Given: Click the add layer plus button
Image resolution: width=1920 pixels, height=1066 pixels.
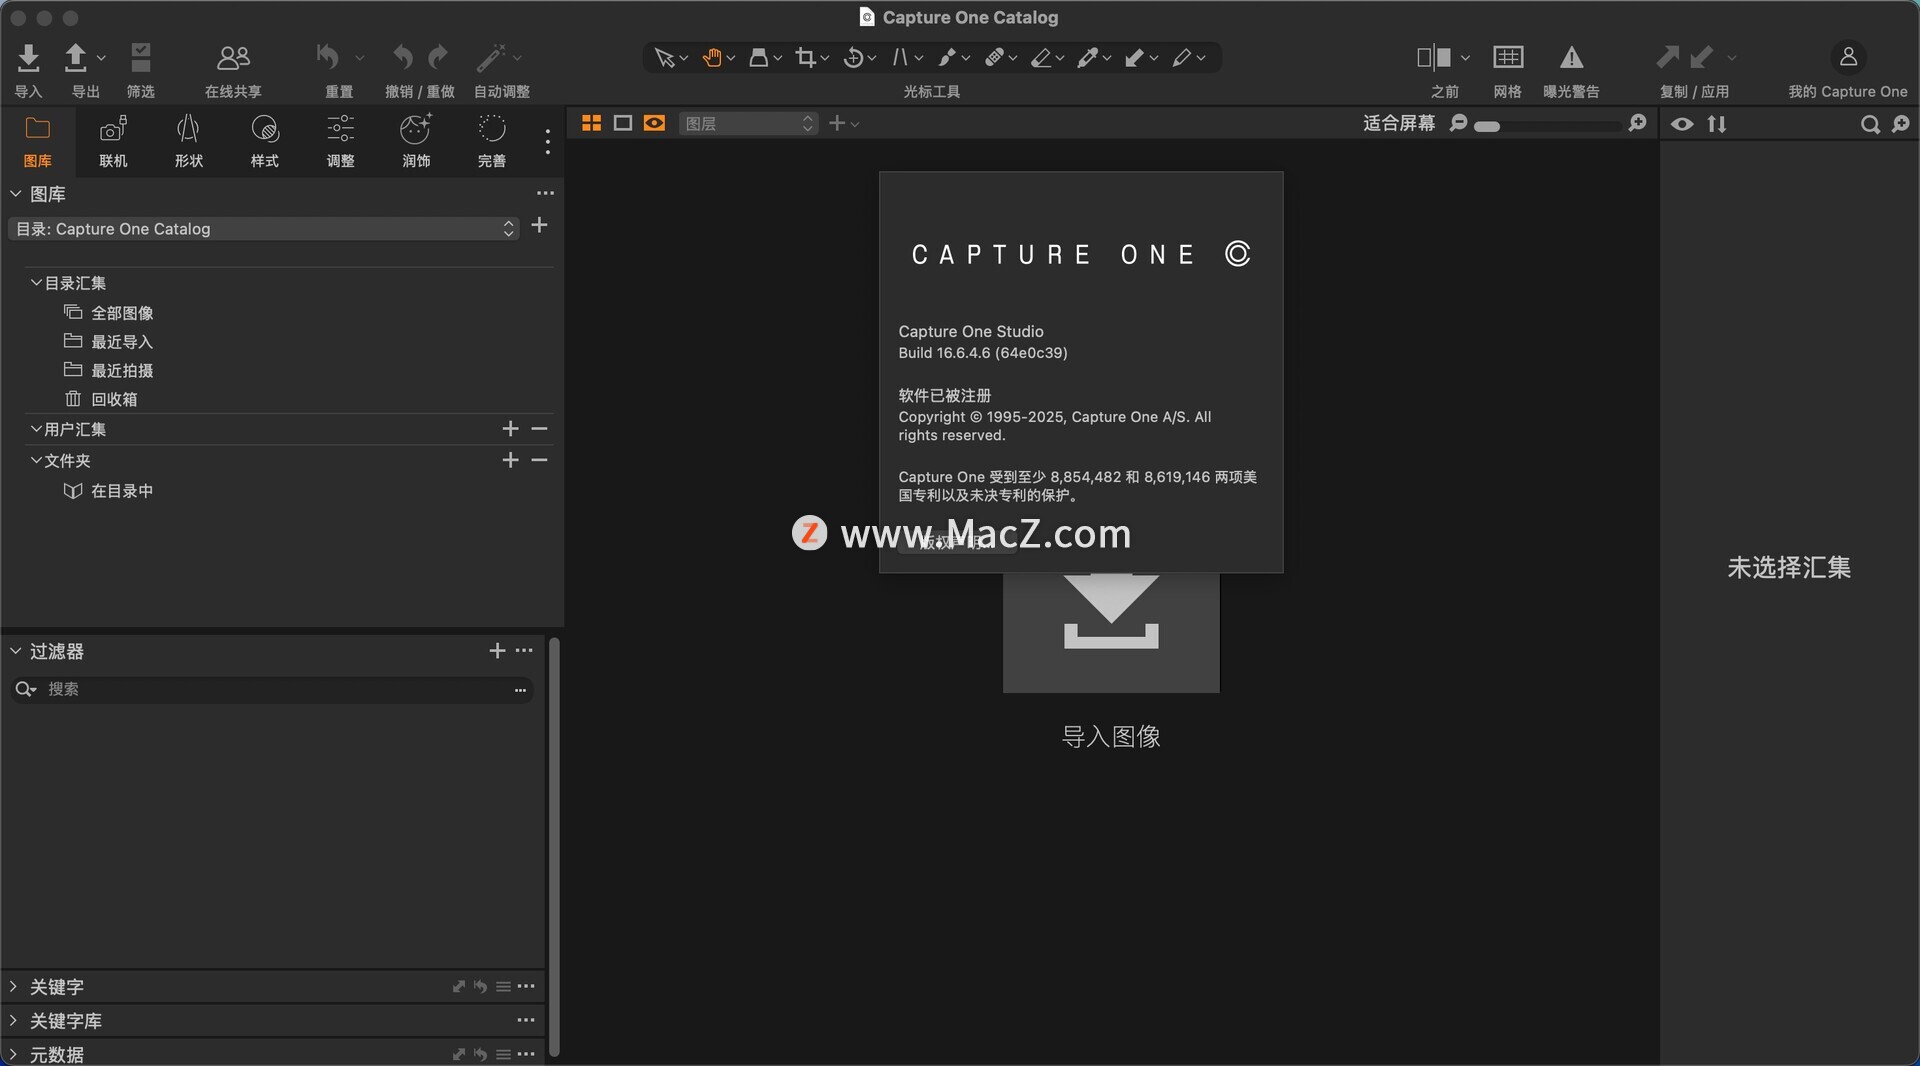Looking at the screenshot, I should point(837,123).
